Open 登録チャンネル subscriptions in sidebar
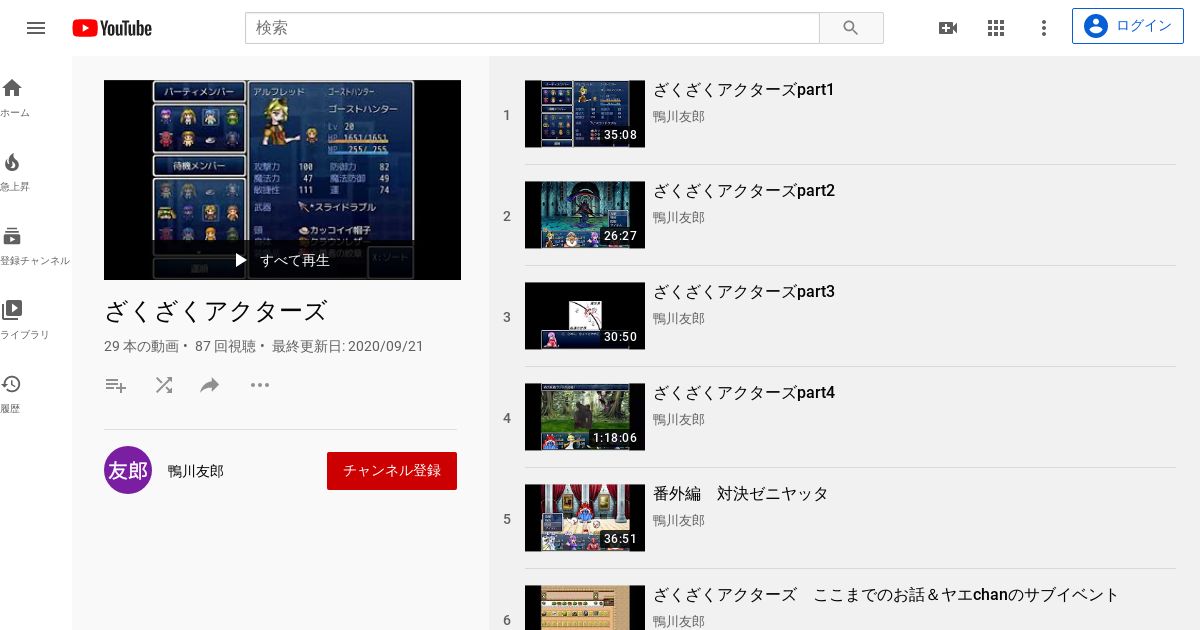1200x630 pixels. 35,246
